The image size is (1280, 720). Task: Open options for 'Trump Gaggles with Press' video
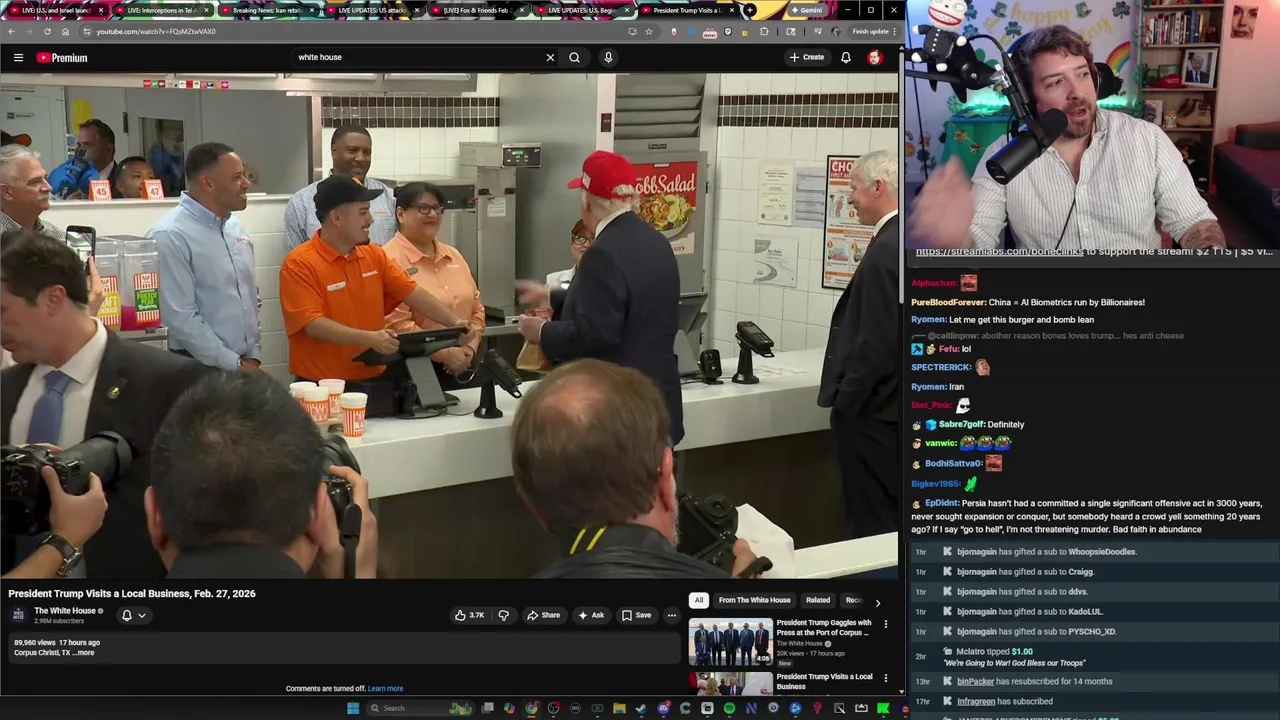pyautogui.click(x=885, y=624)
